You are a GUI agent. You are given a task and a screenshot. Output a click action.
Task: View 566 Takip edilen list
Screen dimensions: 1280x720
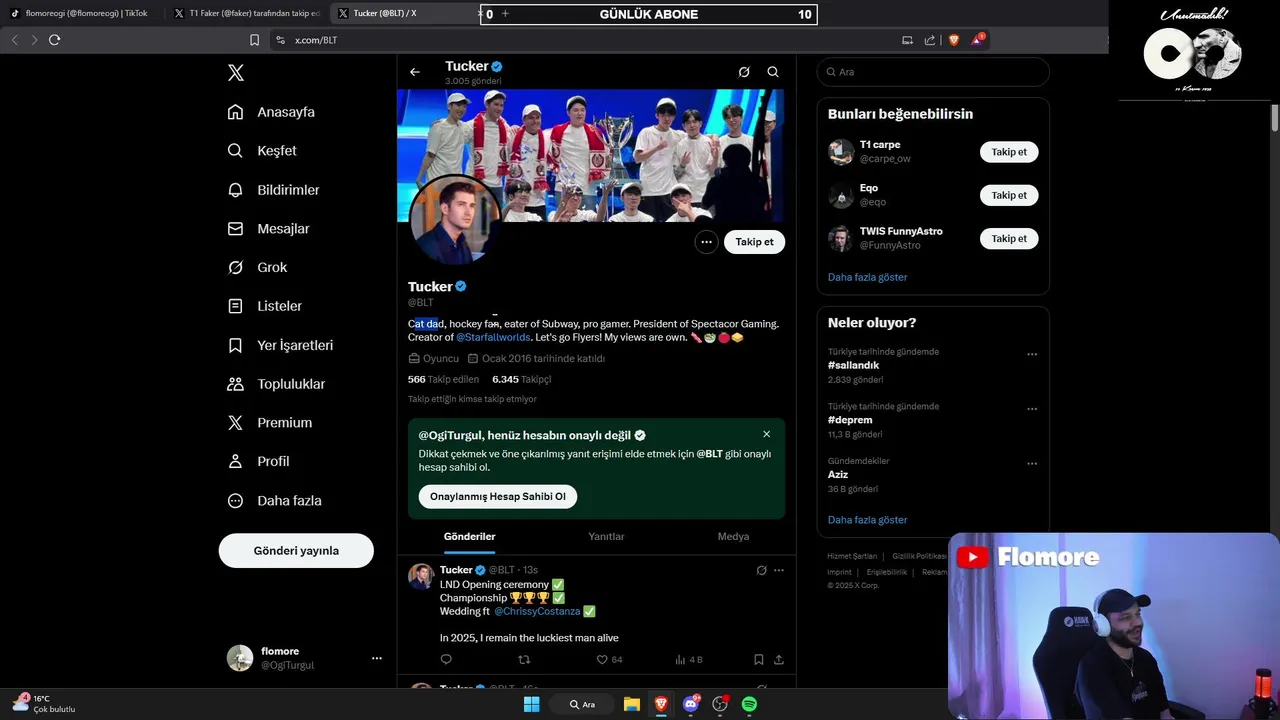click(443, 380)
